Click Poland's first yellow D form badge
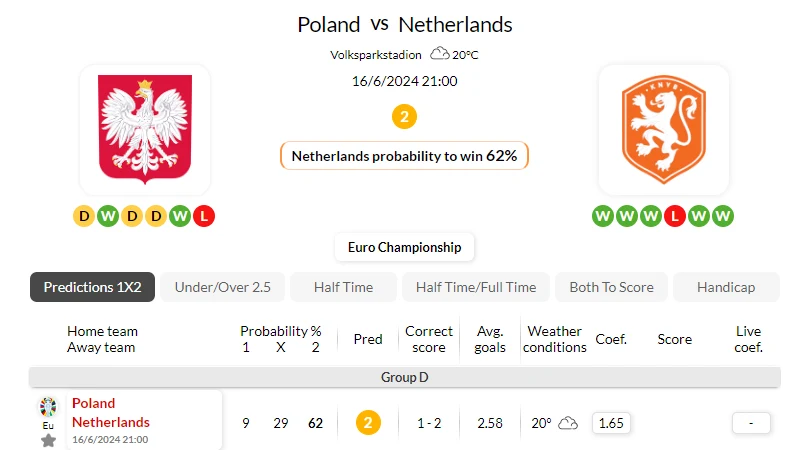Image resolution: width=800 pixels, height=450 pixels. pyautogui.click(x=84, y=216)
